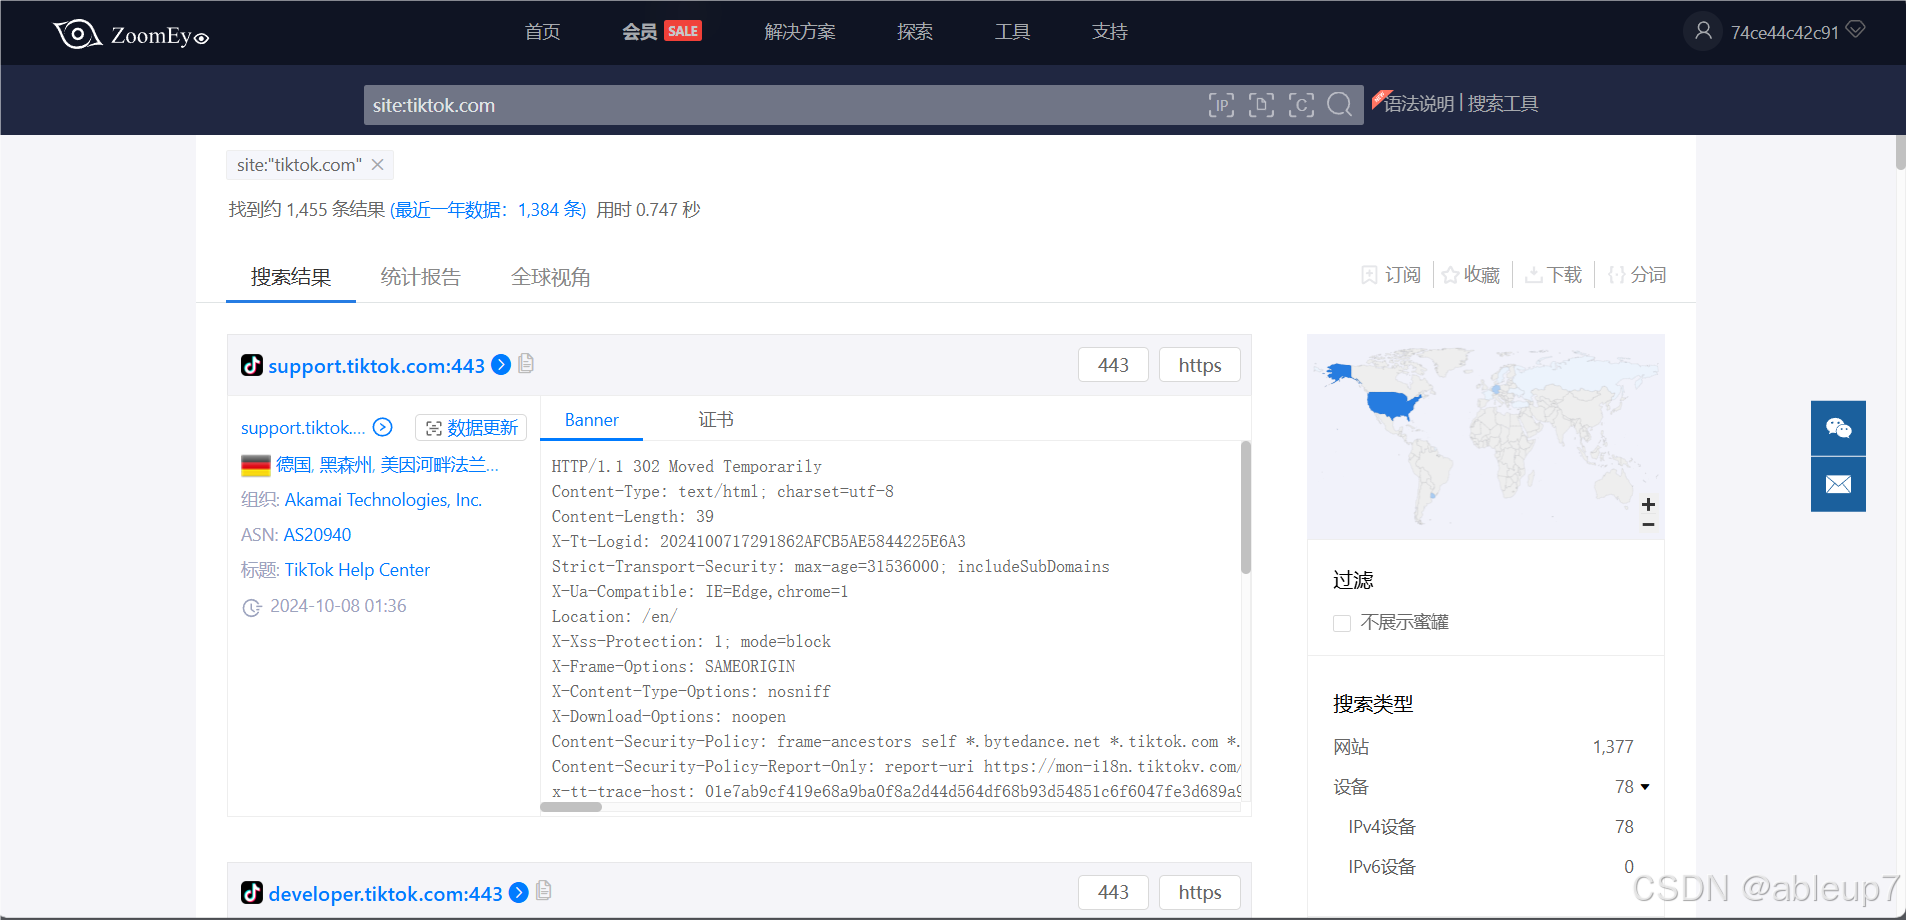Click into the site:tiktok.com search field
Viewport: 1906px width, 920px height.
[x=785, y=105]
